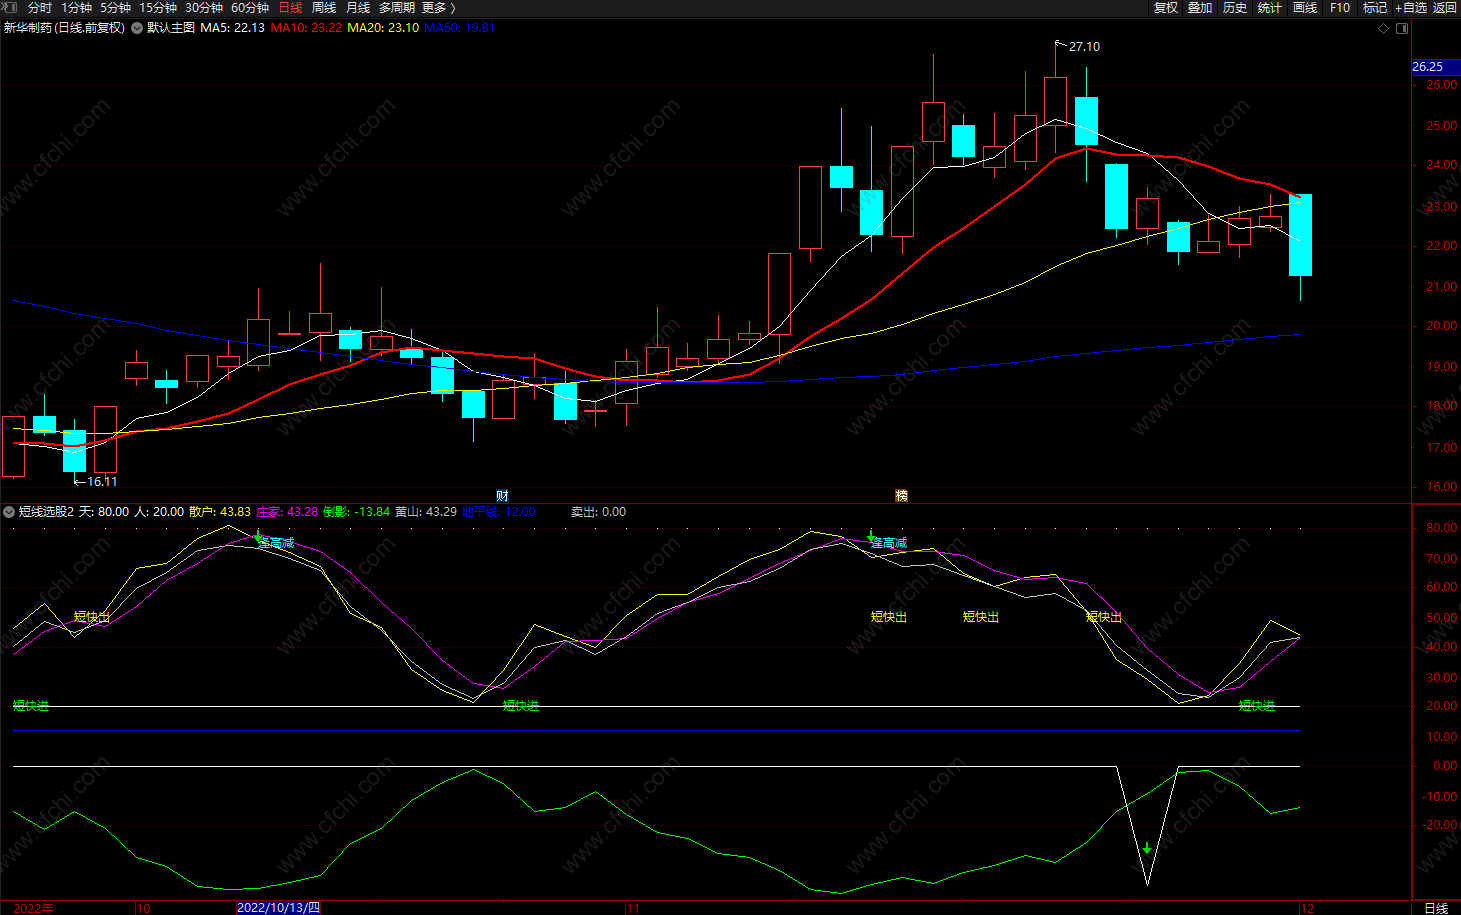Click the 16.11 low price annotation
Viewport: 1461px width, 915px height.
tap(102, 482)
